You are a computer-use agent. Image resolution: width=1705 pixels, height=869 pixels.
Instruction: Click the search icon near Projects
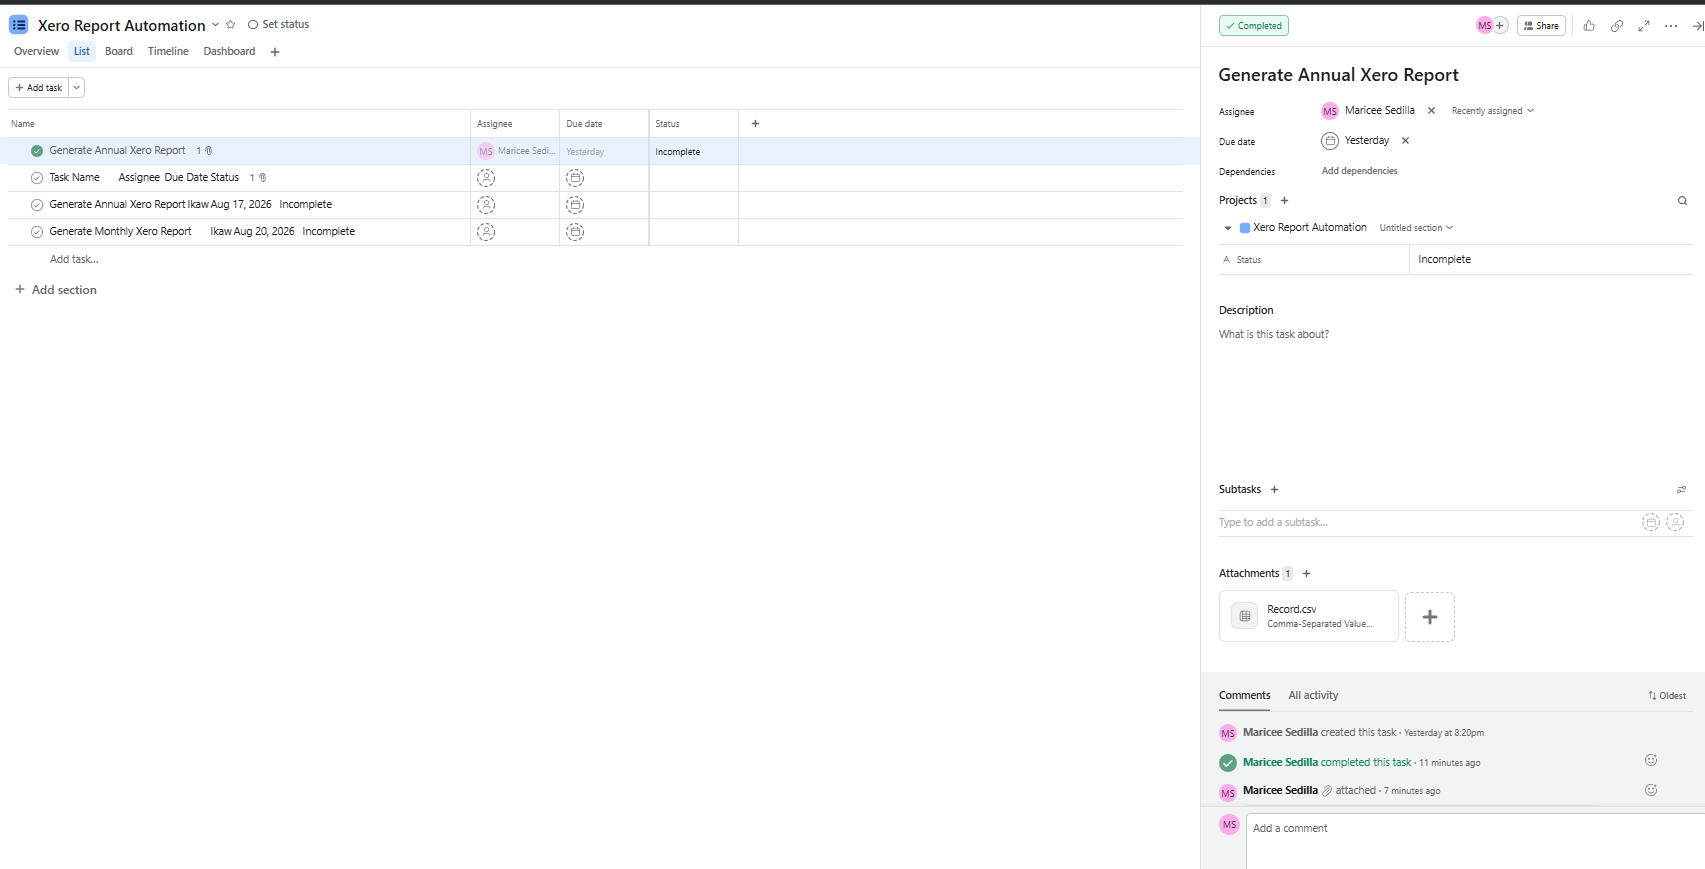(x=1682, y=201)
